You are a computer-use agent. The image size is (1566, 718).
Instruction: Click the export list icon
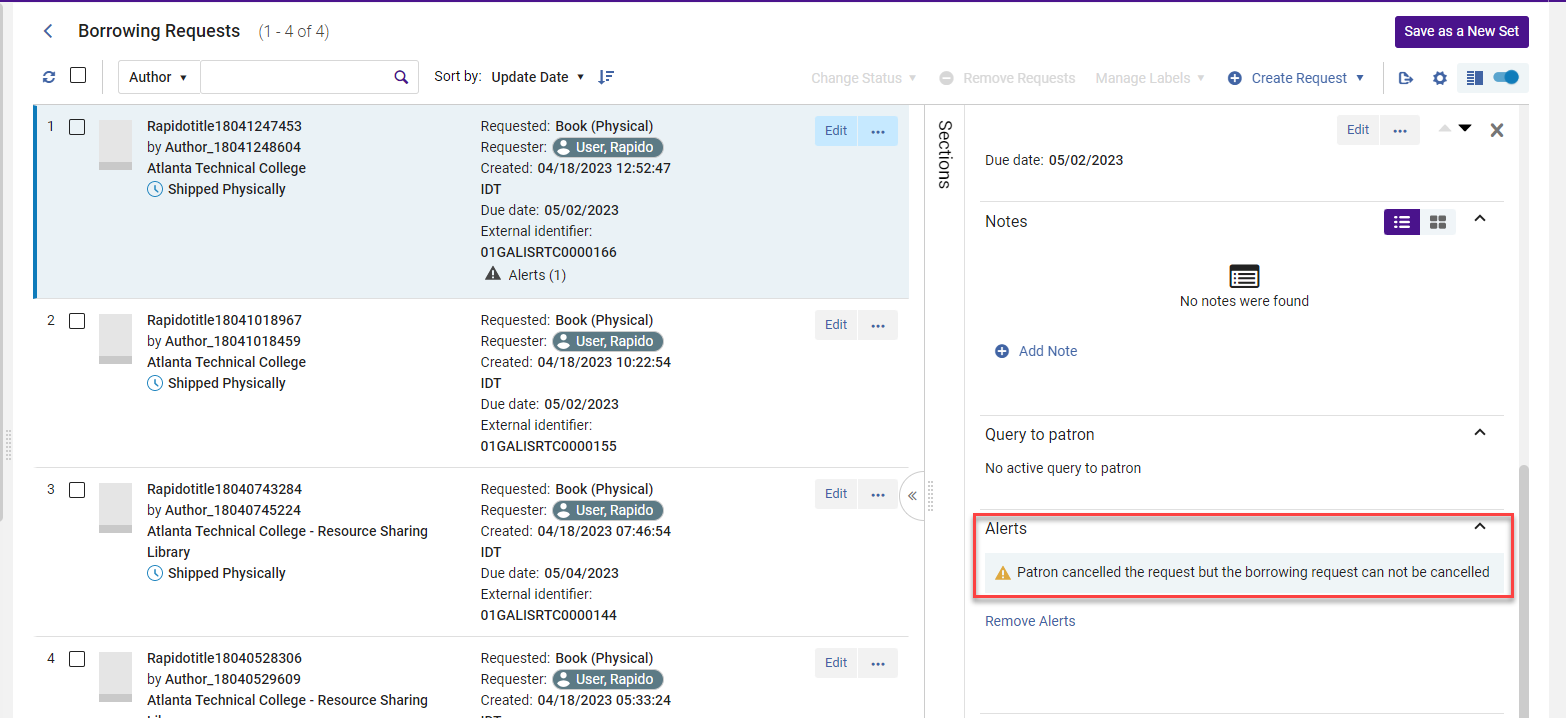(1406, 78)
